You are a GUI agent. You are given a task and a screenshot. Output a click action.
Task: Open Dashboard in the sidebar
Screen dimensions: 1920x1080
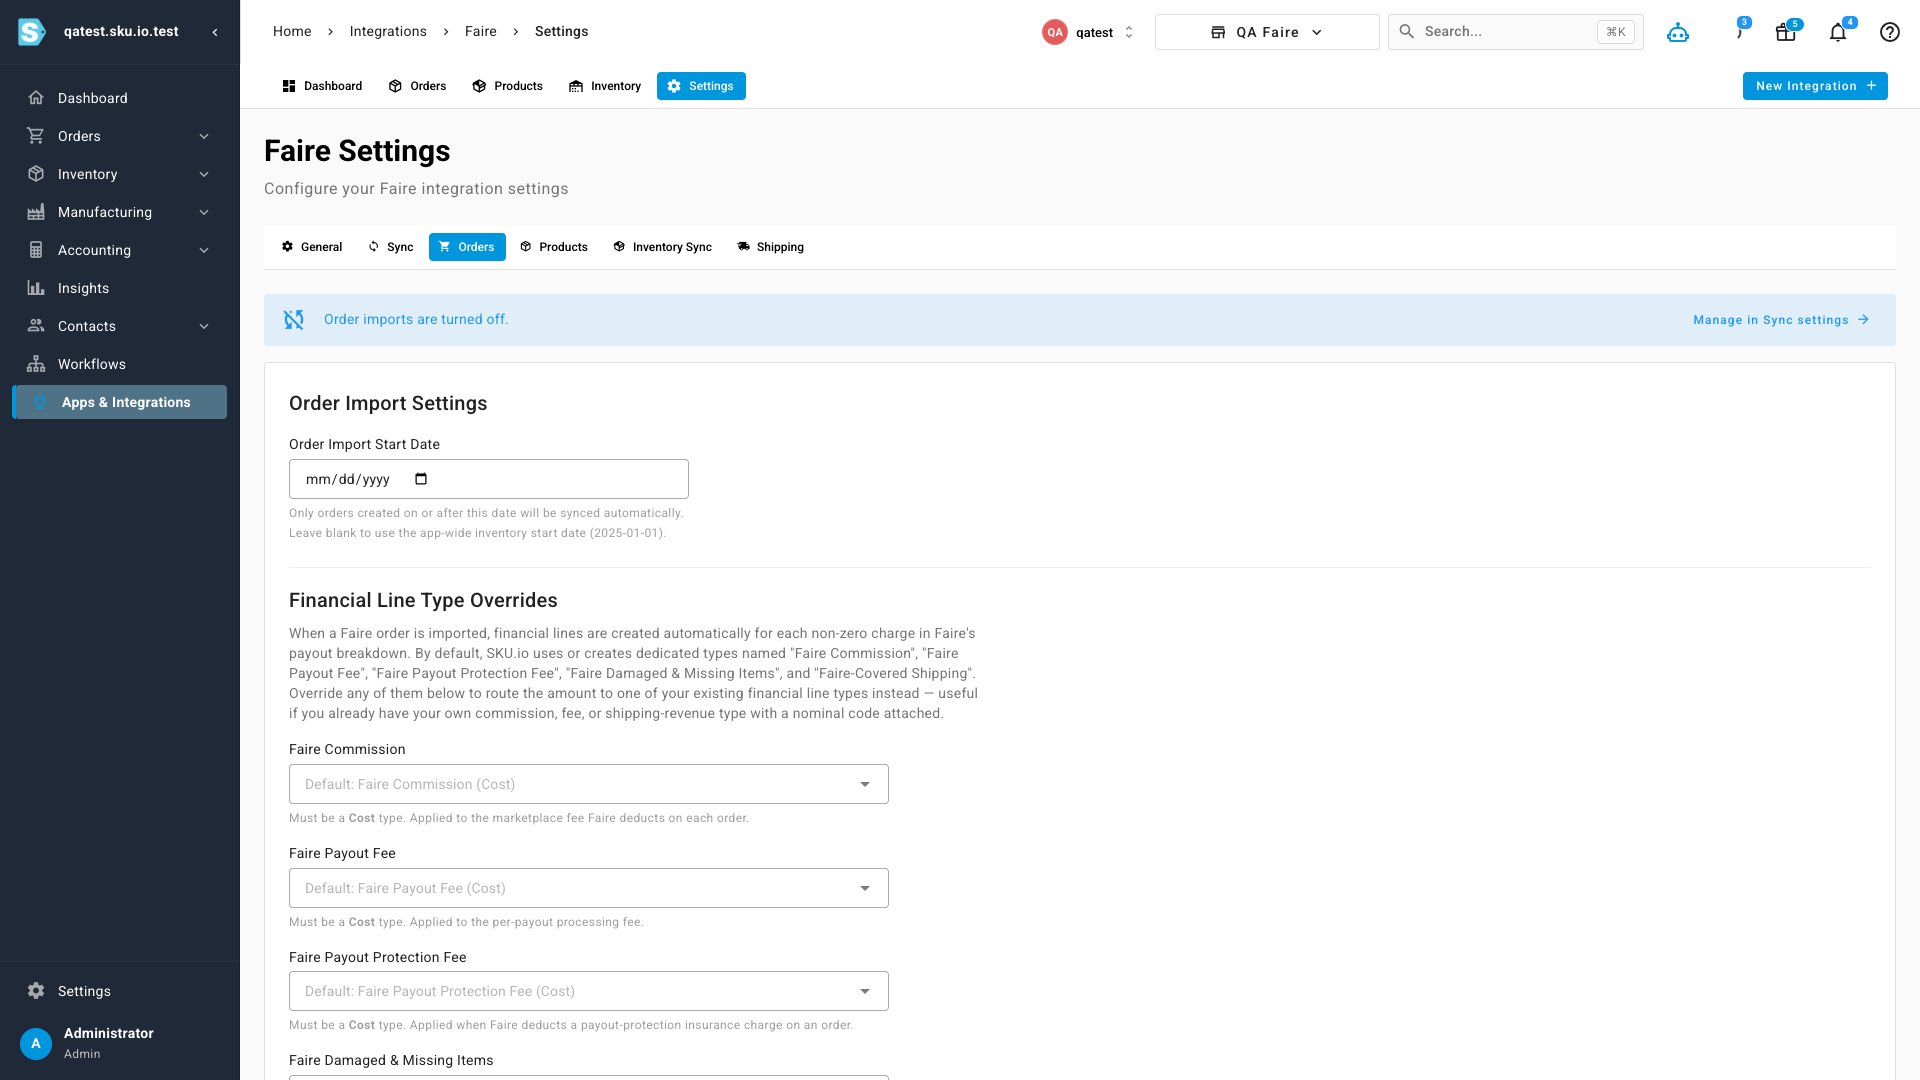[x=120, y=98]
